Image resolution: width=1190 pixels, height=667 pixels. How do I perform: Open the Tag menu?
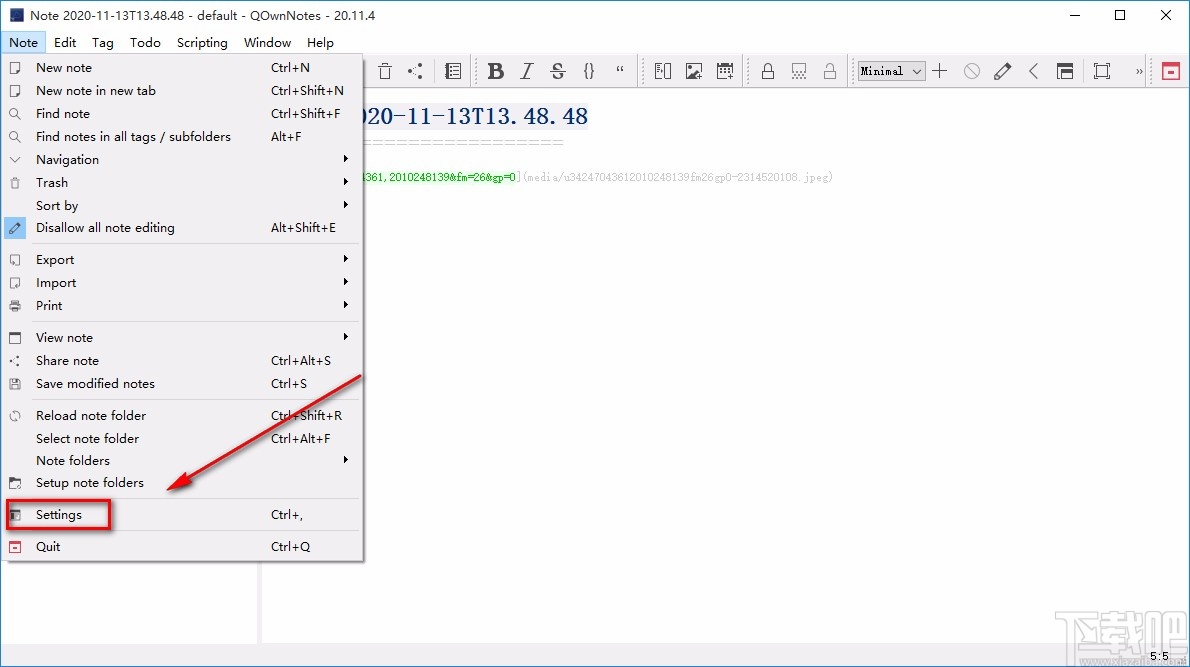(x=102, y=42)
